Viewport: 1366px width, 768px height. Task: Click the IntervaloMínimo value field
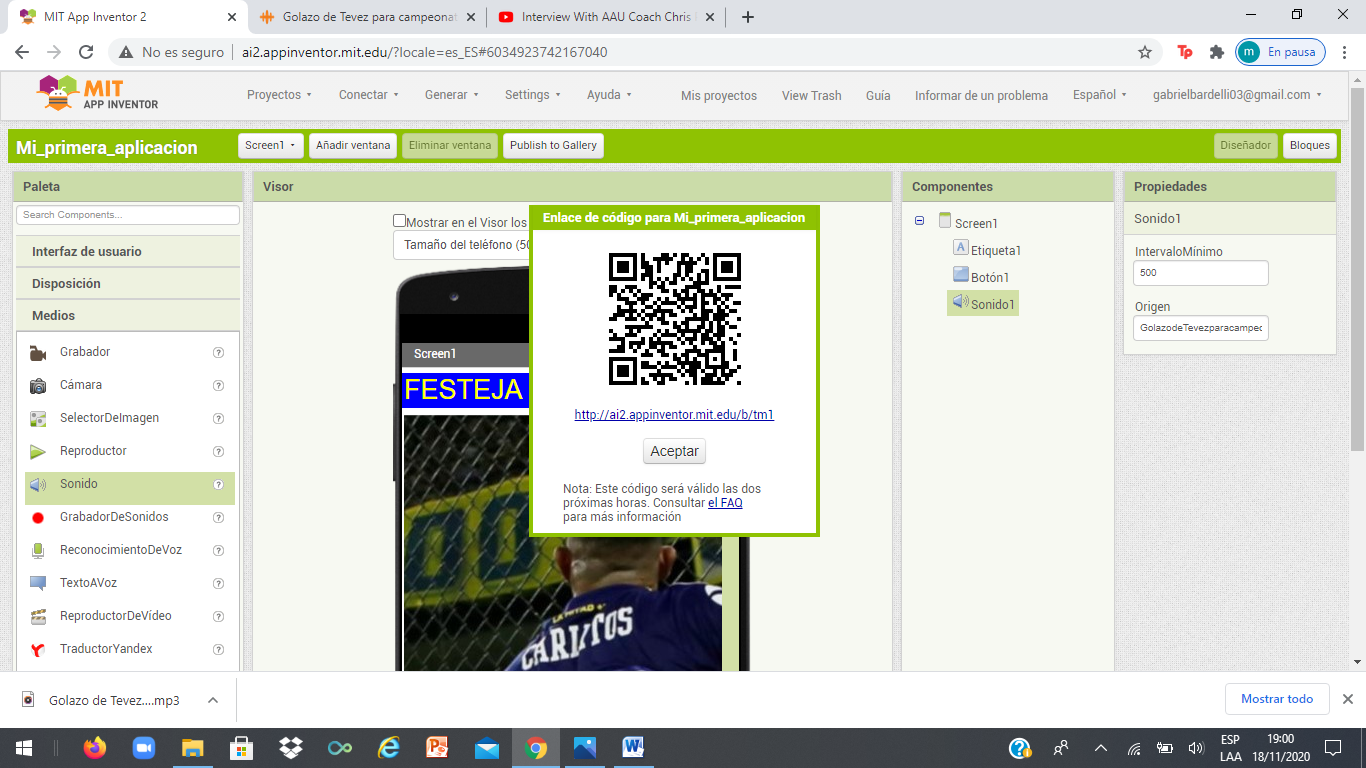pyautogui.click(x=1201, y=273)
